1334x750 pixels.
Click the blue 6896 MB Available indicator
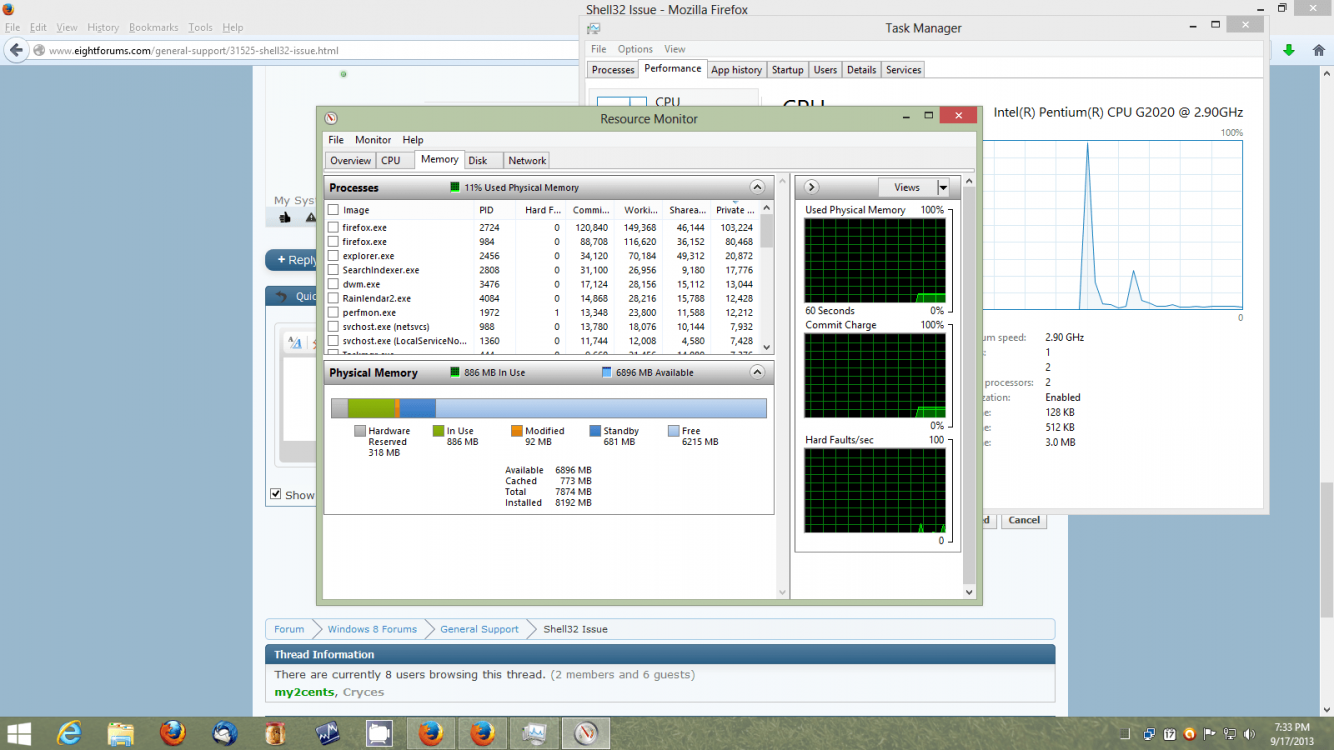(606, 372)
